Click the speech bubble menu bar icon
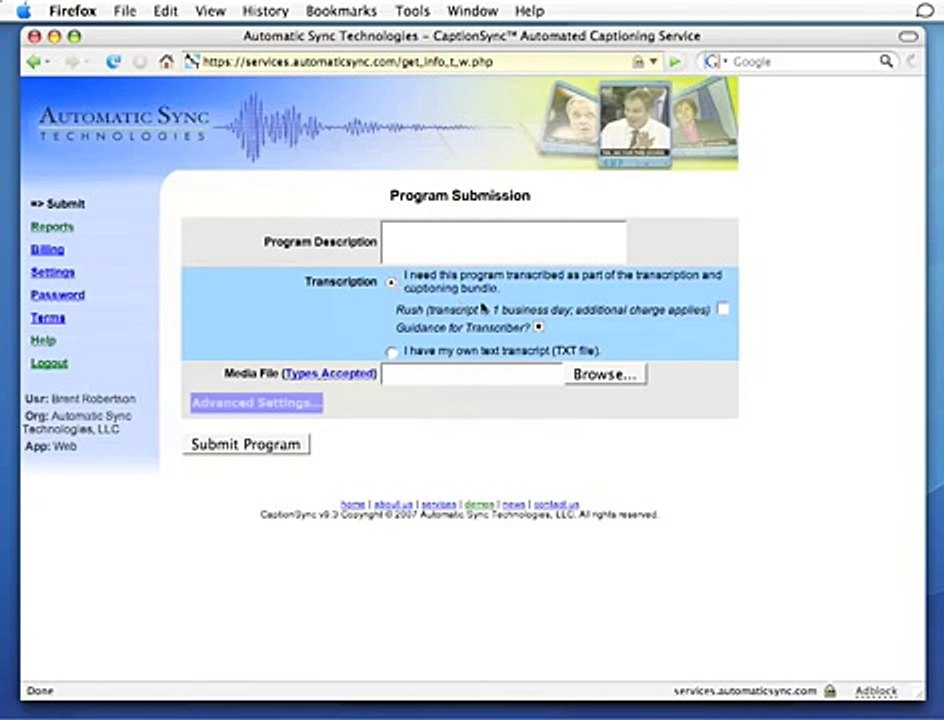Viewport: 944px width, 720px height. (924, 10)
